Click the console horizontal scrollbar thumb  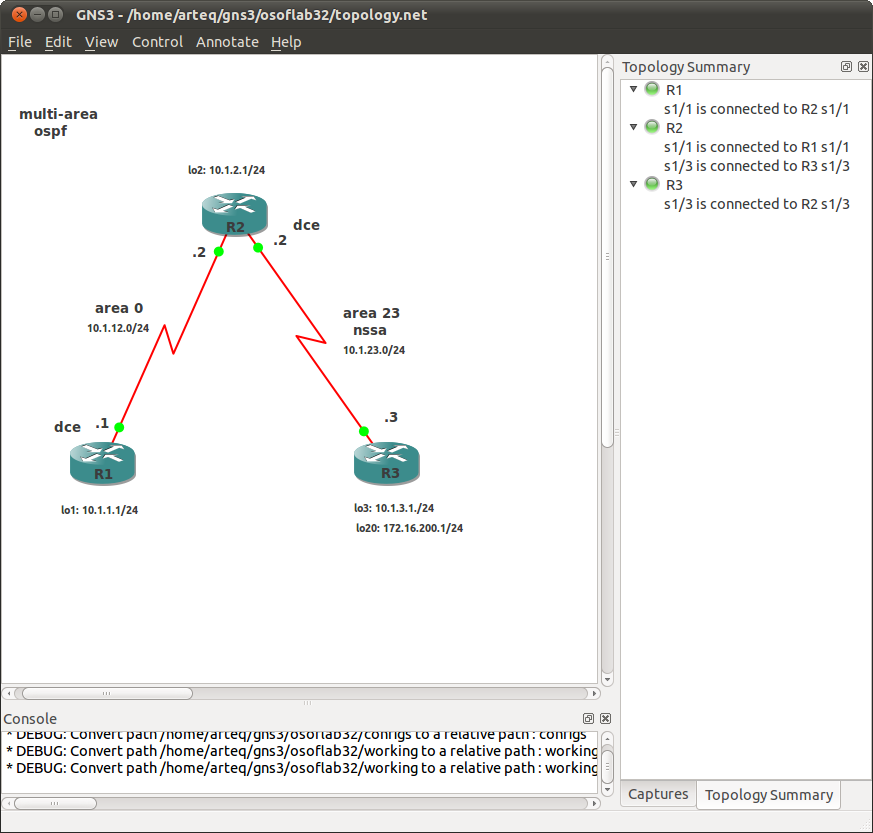(55, 803)
